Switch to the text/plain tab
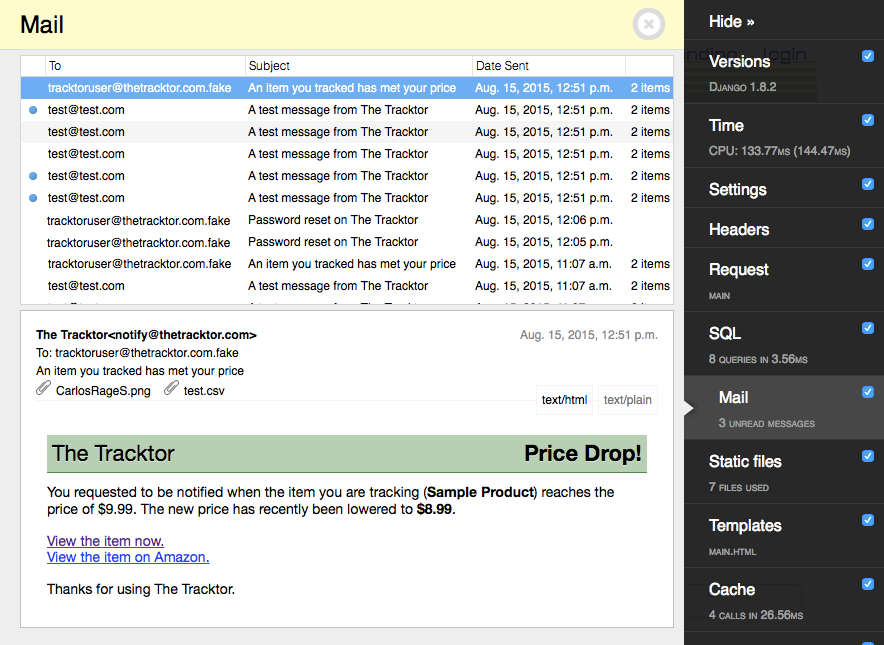884x645 pixels. 627,400
